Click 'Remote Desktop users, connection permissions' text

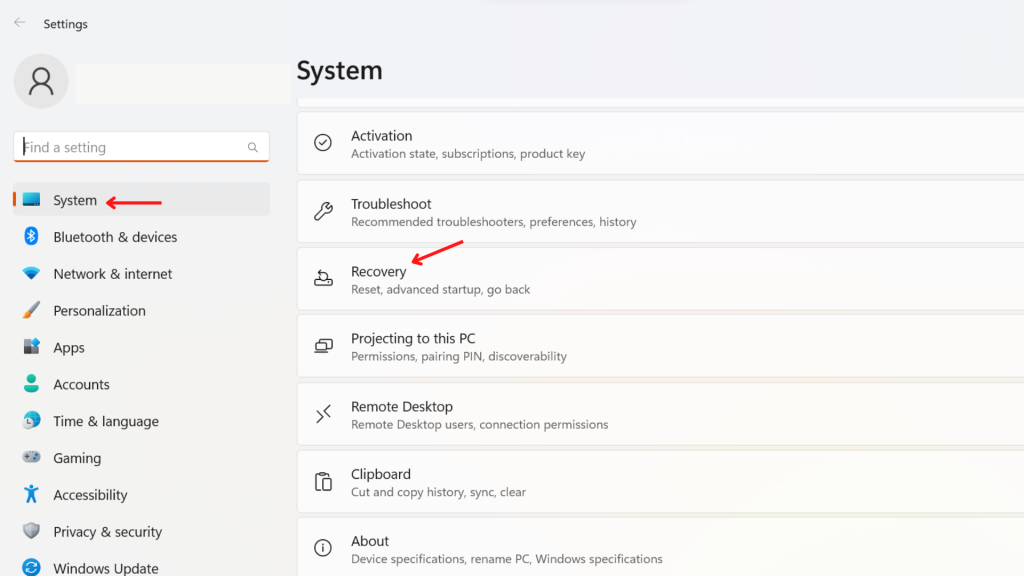479,424
